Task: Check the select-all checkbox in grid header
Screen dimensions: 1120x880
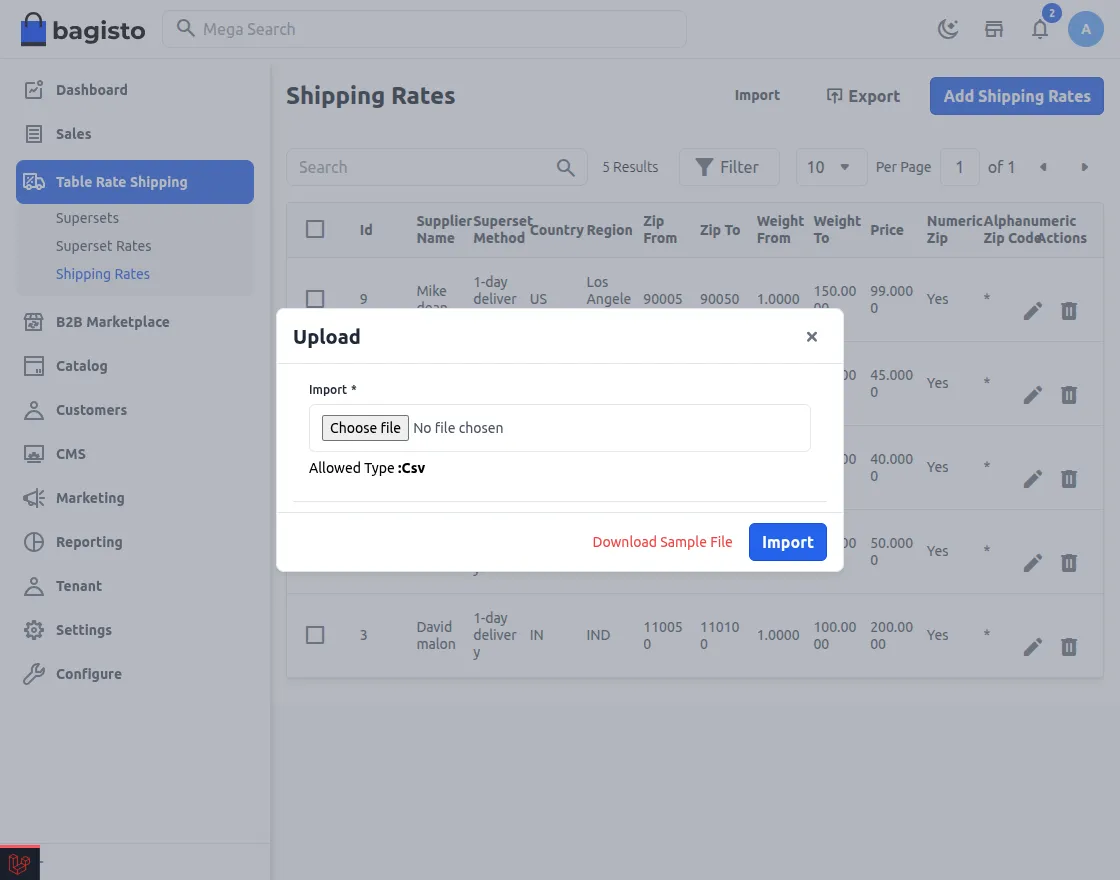Action: (315, 229)
